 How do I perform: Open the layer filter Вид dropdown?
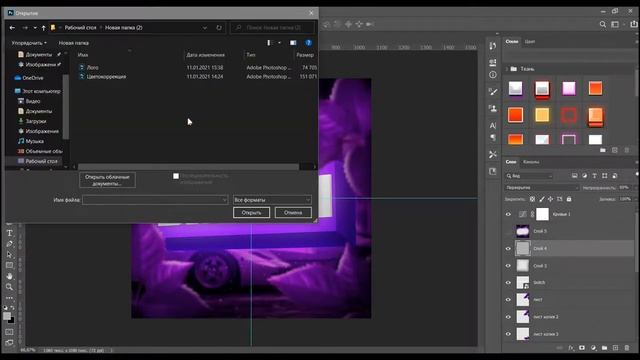[529, 176]
